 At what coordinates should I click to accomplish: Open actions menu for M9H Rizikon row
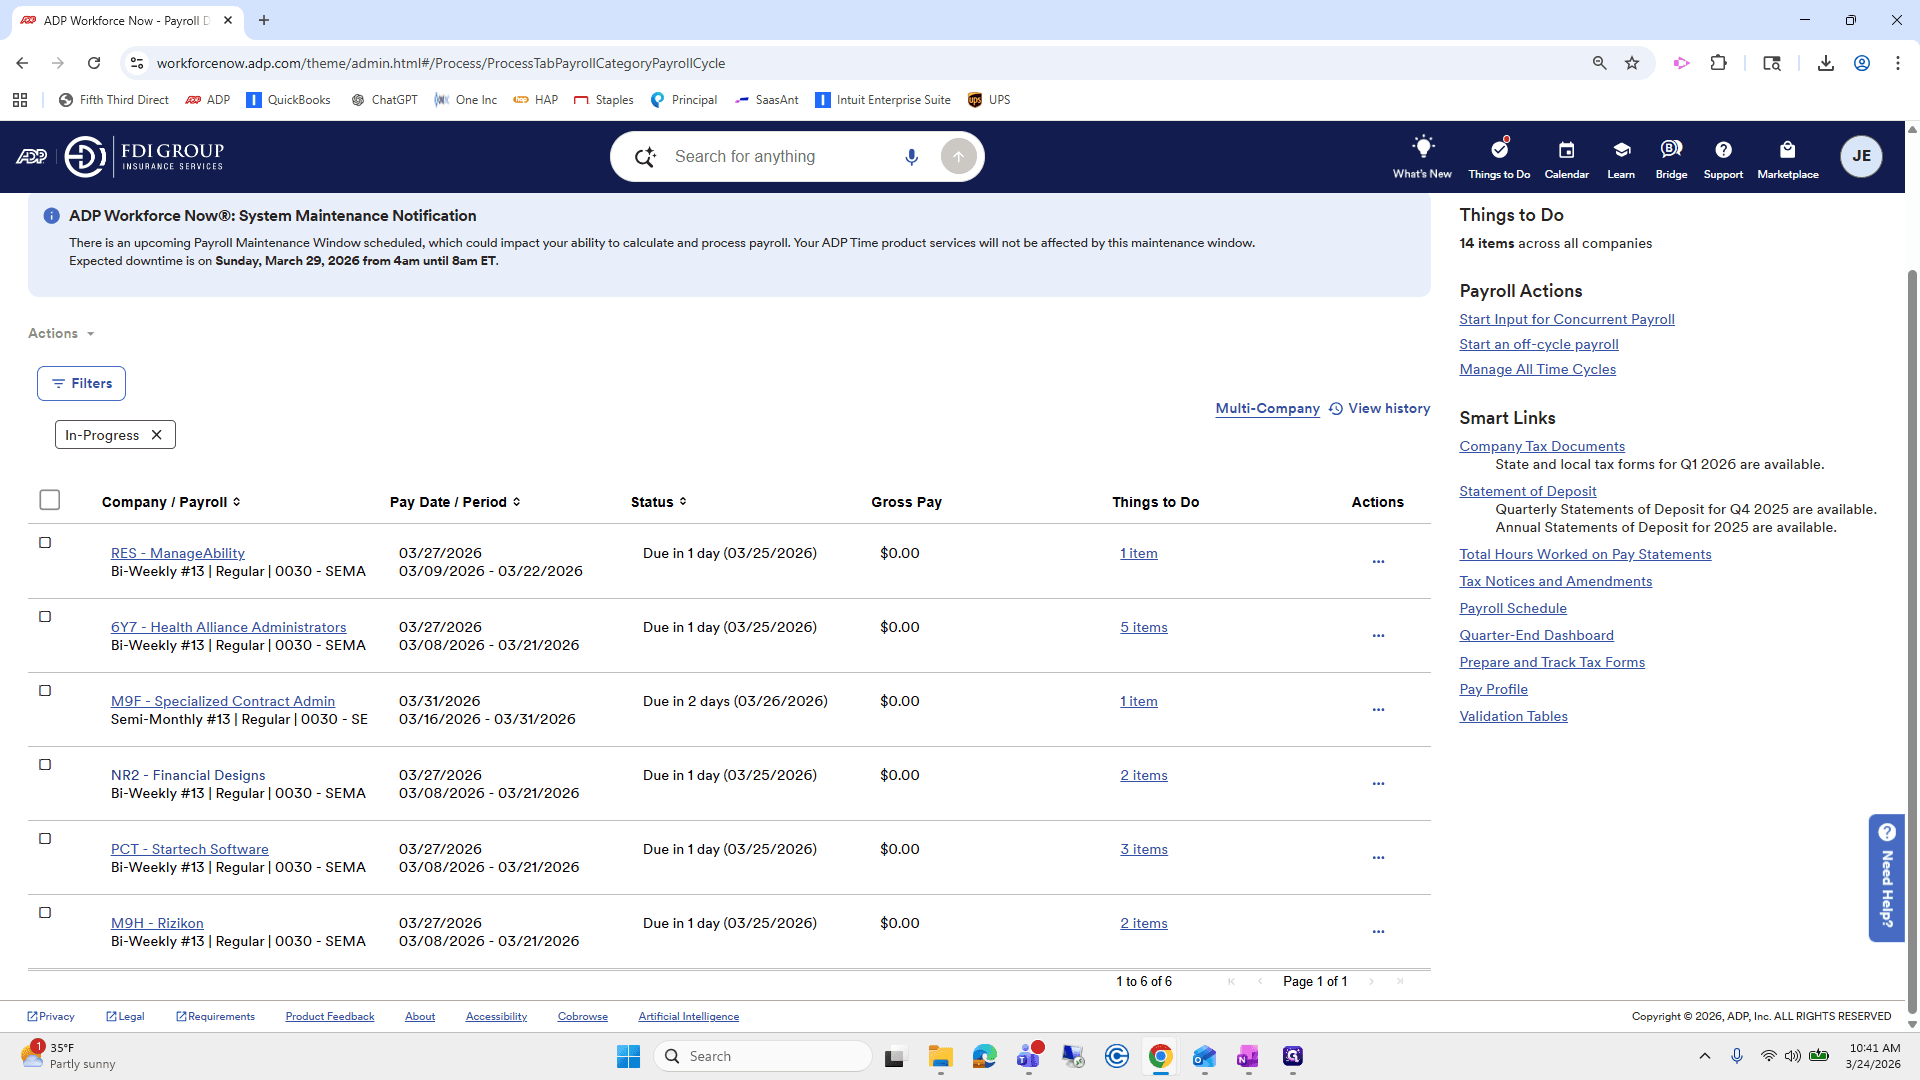click(1378, 932)
